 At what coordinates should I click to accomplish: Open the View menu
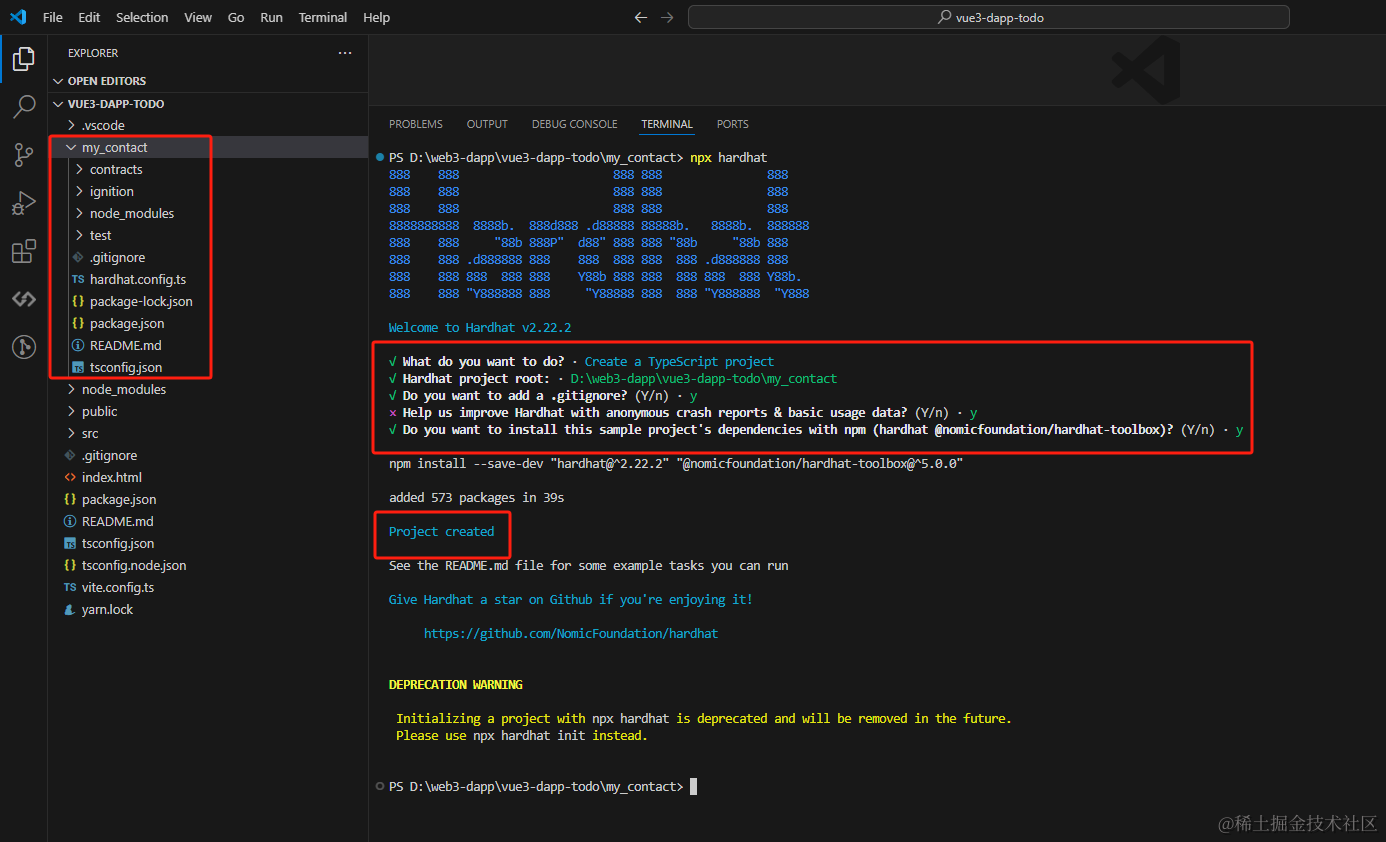coord(198,17)
